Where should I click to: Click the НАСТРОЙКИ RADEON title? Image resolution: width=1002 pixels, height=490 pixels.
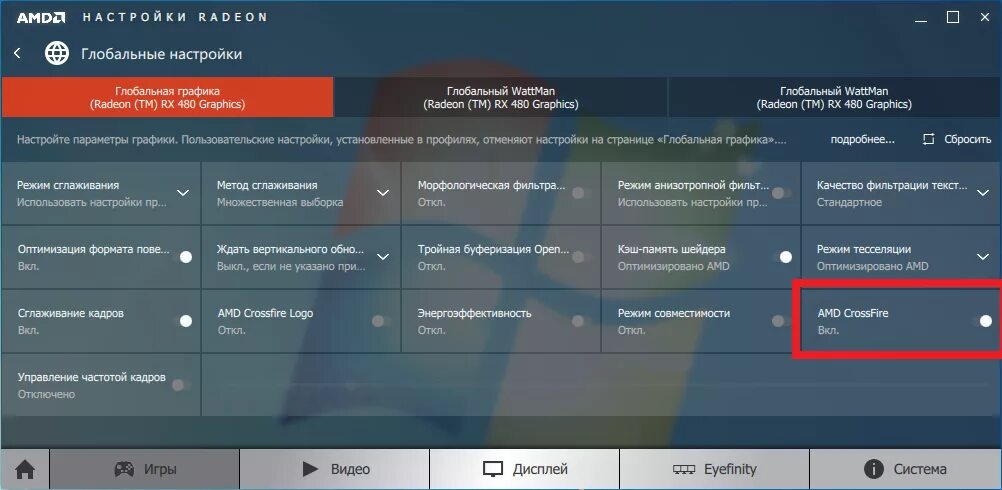(175, 17)
